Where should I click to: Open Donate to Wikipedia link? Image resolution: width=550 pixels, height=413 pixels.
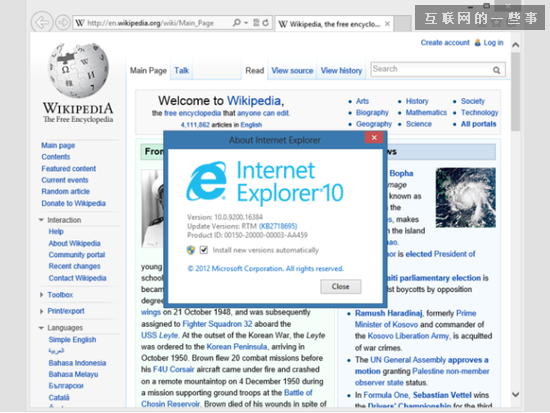[x=73, y=203]
